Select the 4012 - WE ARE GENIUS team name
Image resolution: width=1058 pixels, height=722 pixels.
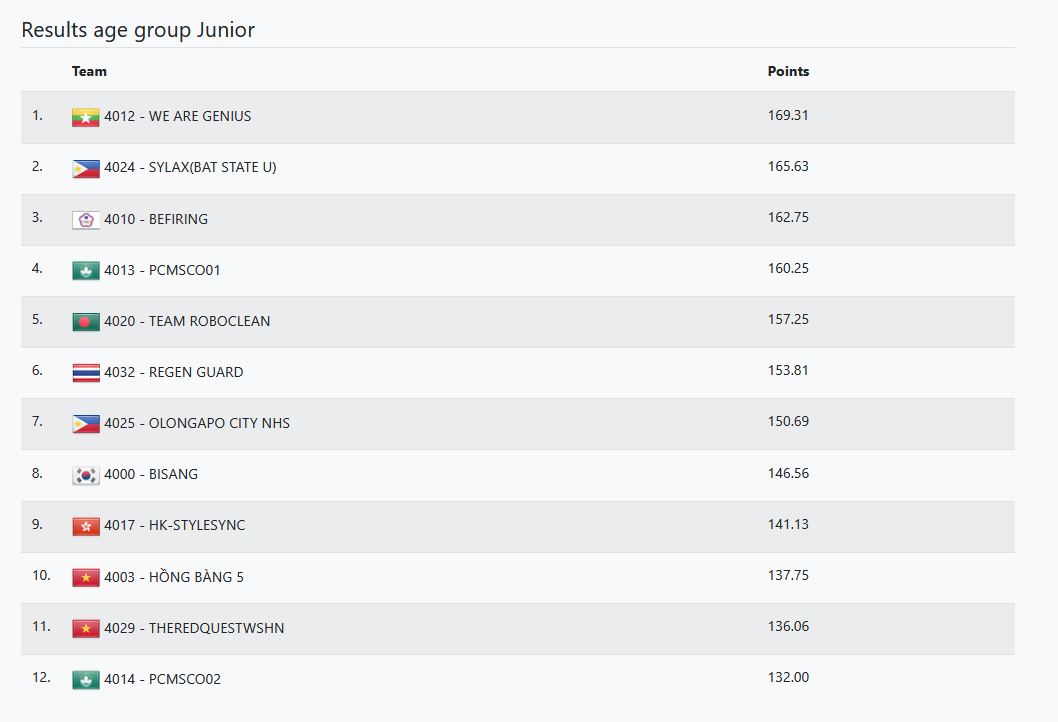[177, 117]
